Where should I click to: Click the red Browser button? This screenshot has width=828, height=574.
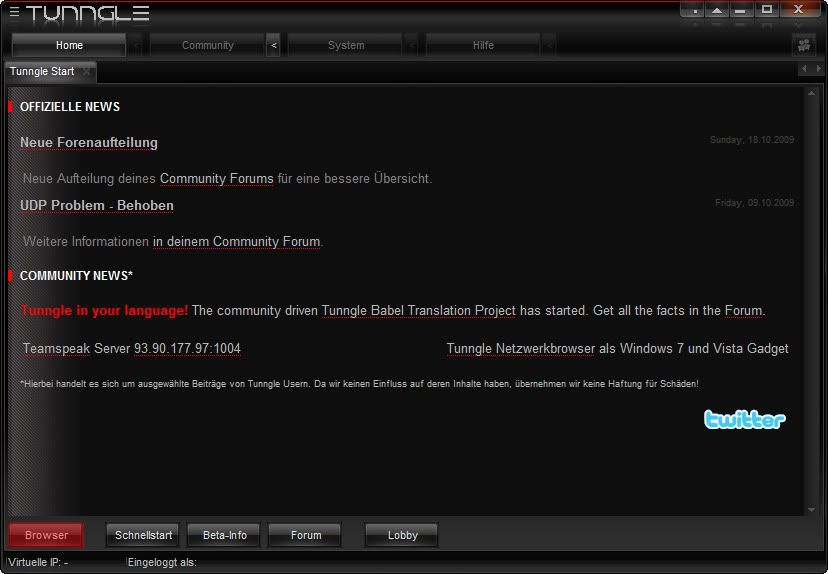46,535
